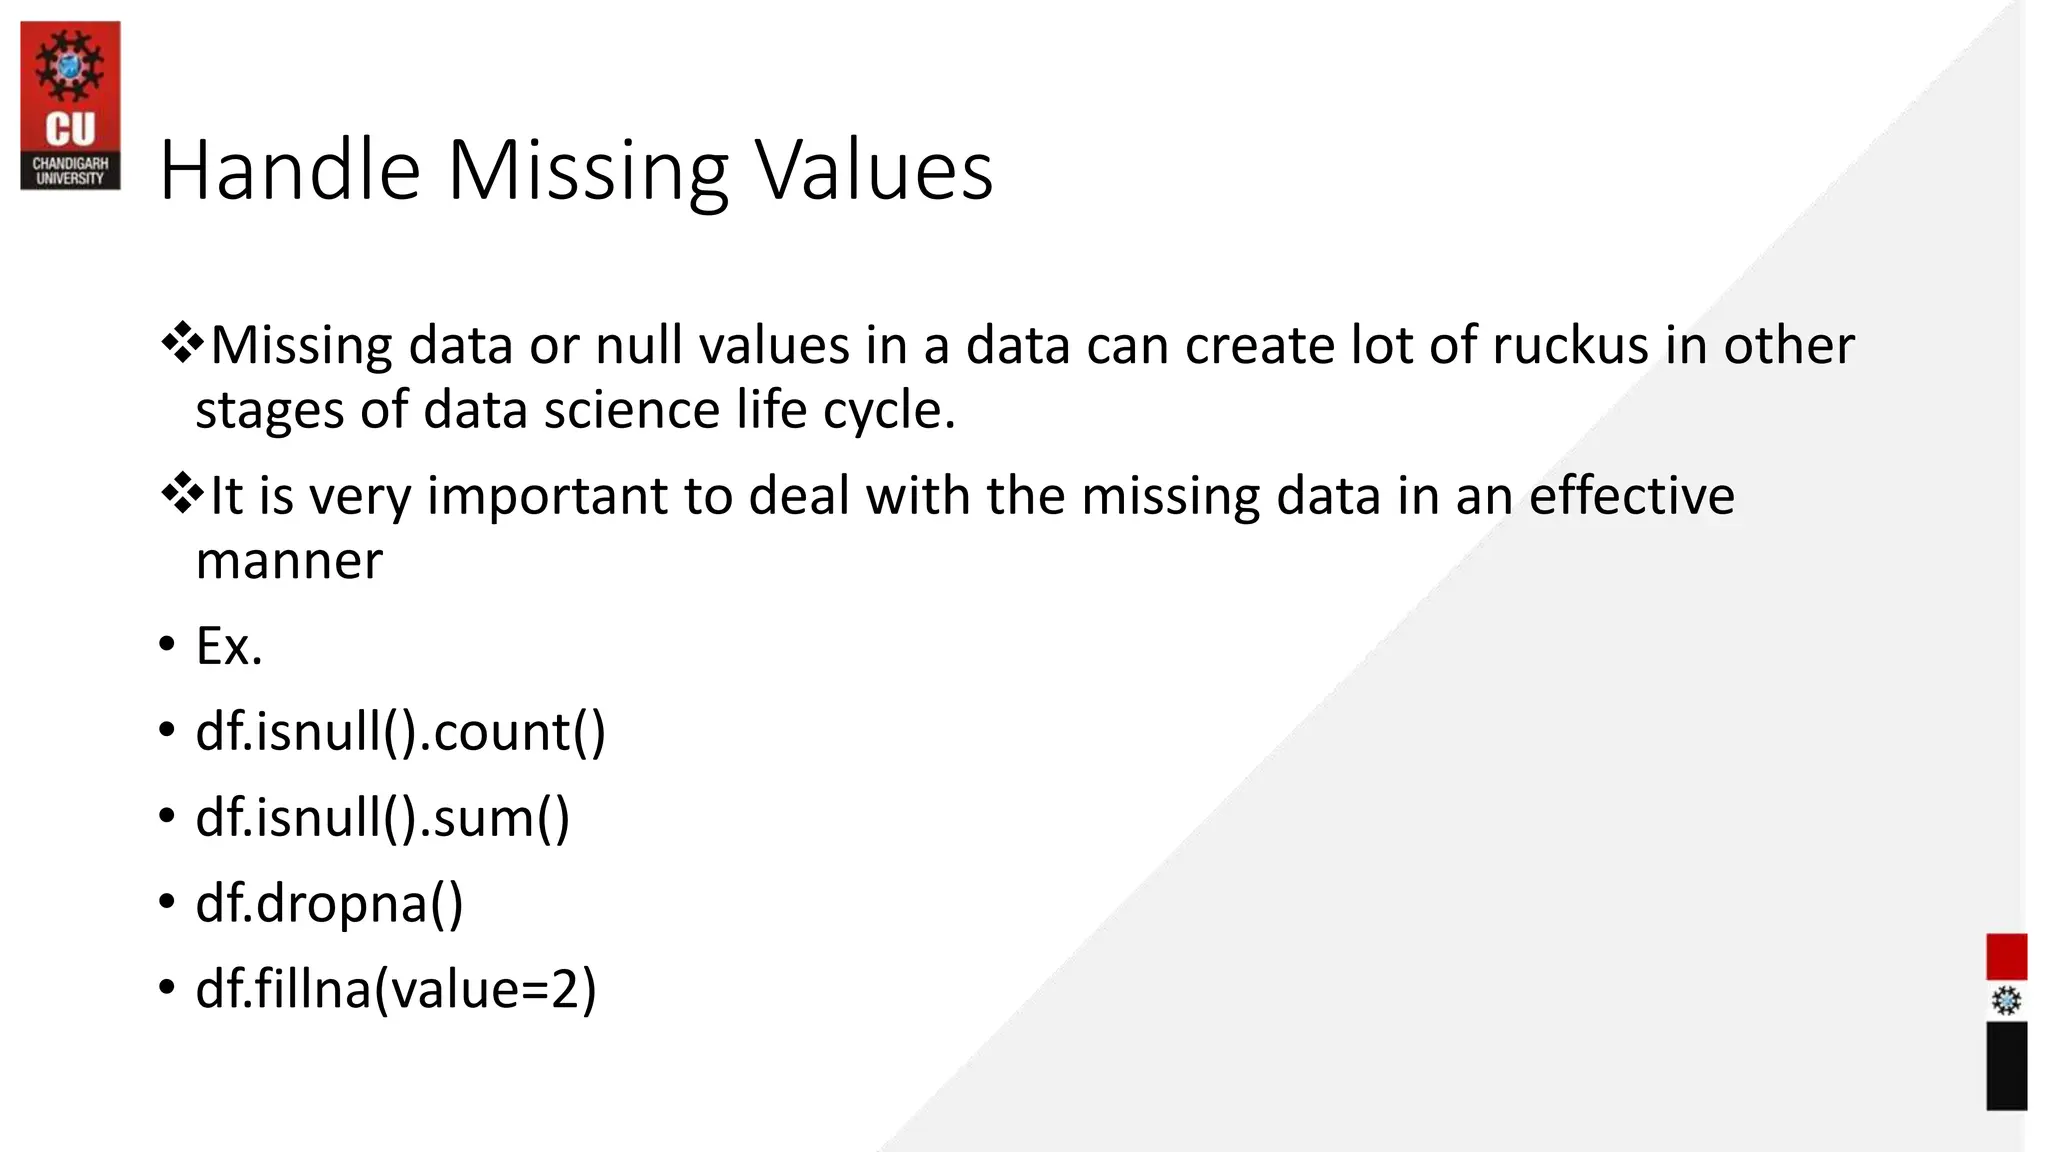This screenshot has height=1152, width=2048.
Task: Click the small gear emblem at right edge
Action: (2006, 1001)
